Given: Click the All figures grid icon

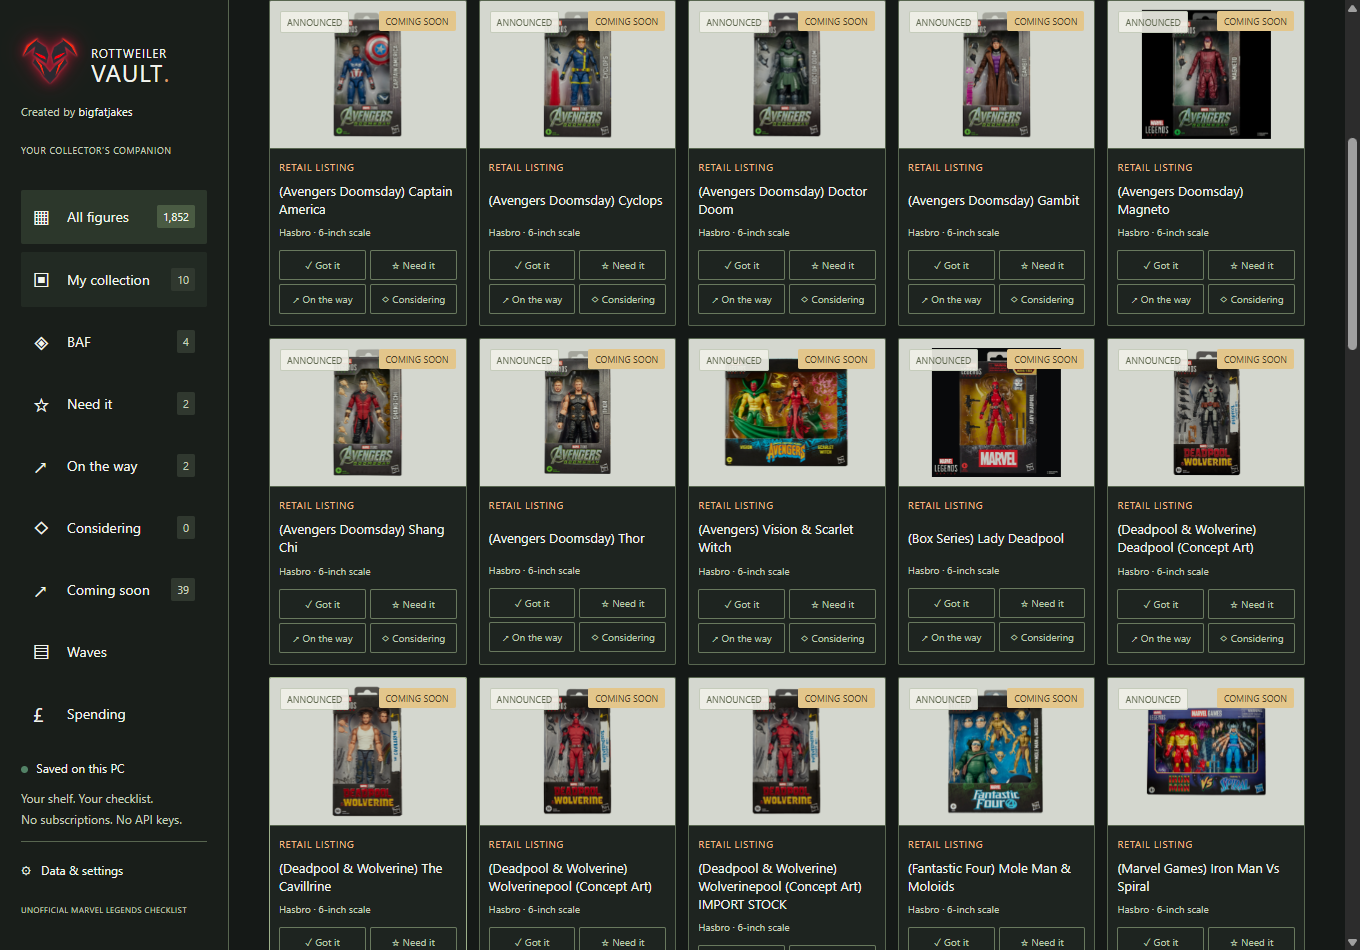Looking at the screenshot, I should pyautogui.click(x=41, y=217).
